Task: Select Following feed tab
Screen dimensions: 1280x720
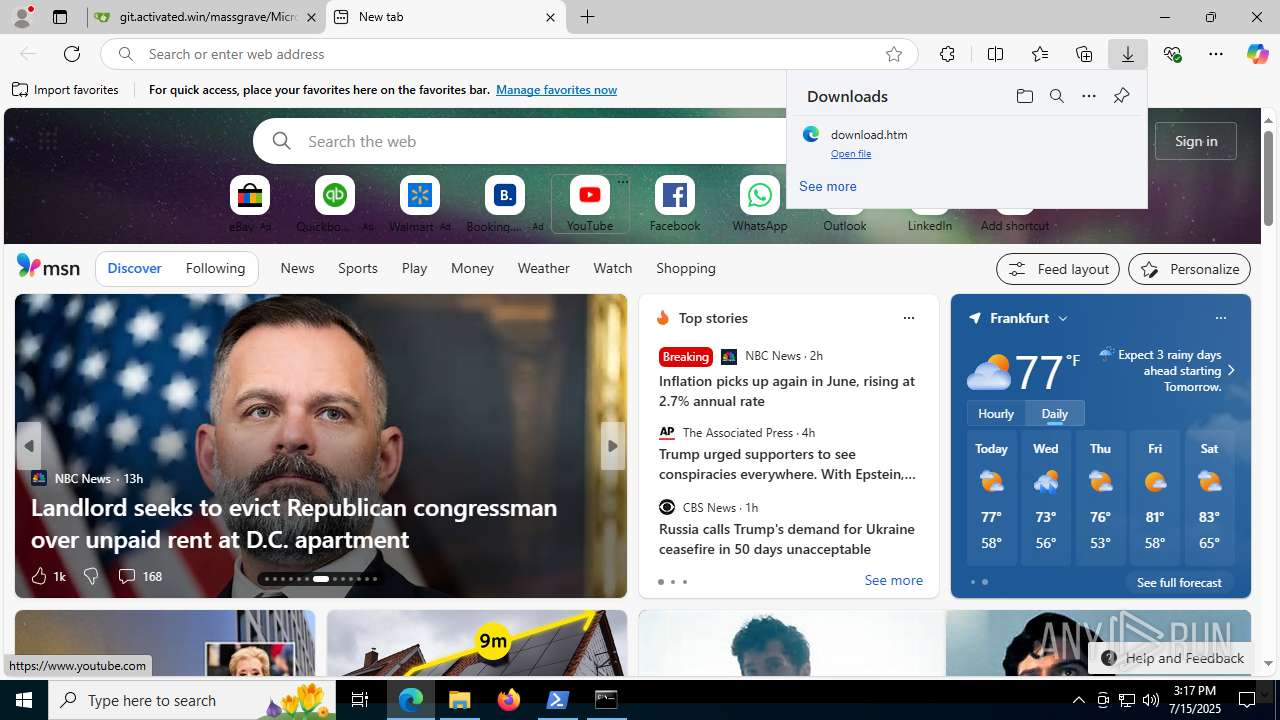Action: [x=215, y=268]
